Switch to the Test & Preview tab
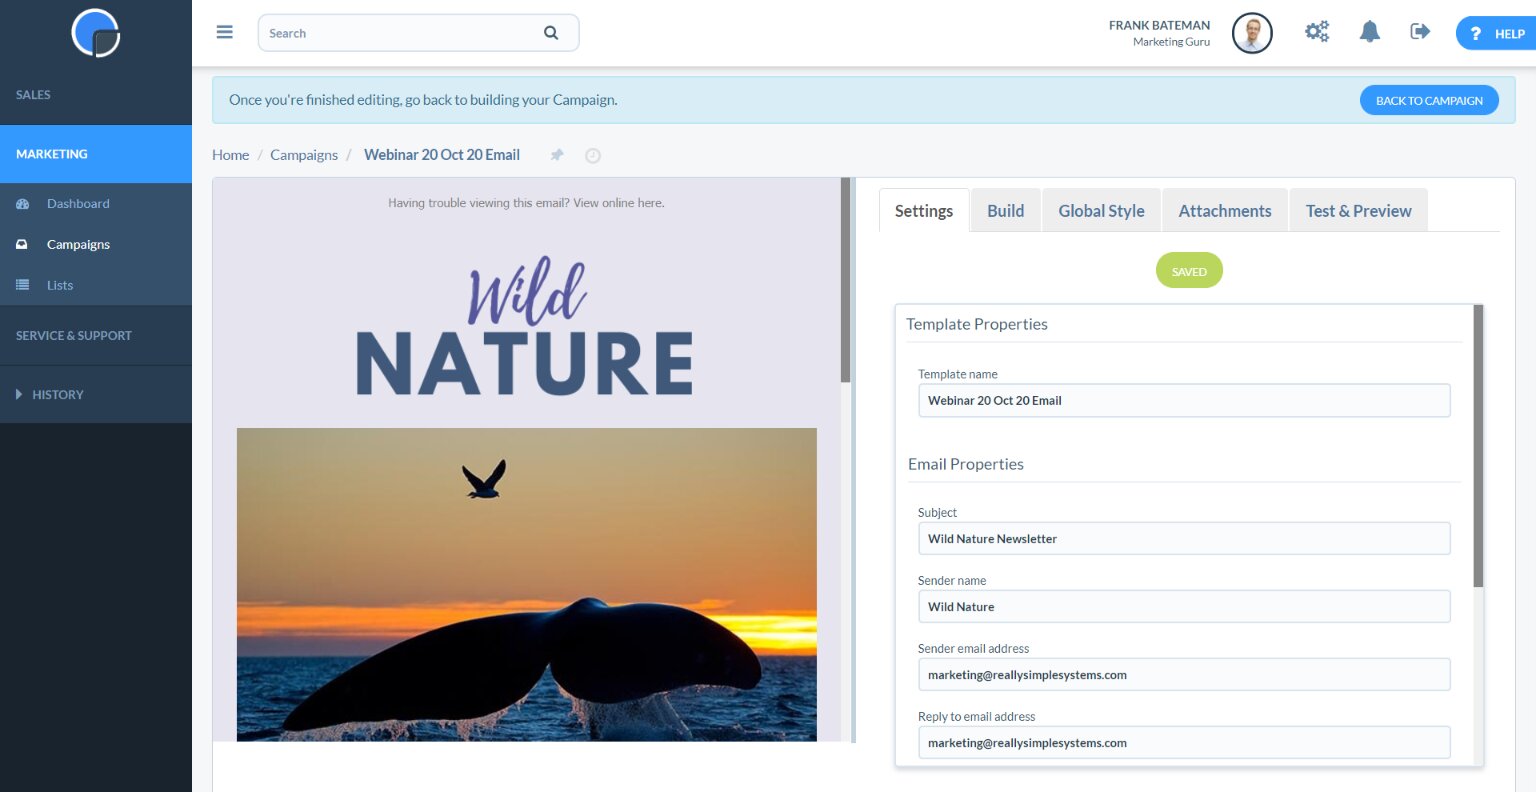1536x792 pixels. coord(1358,211)
